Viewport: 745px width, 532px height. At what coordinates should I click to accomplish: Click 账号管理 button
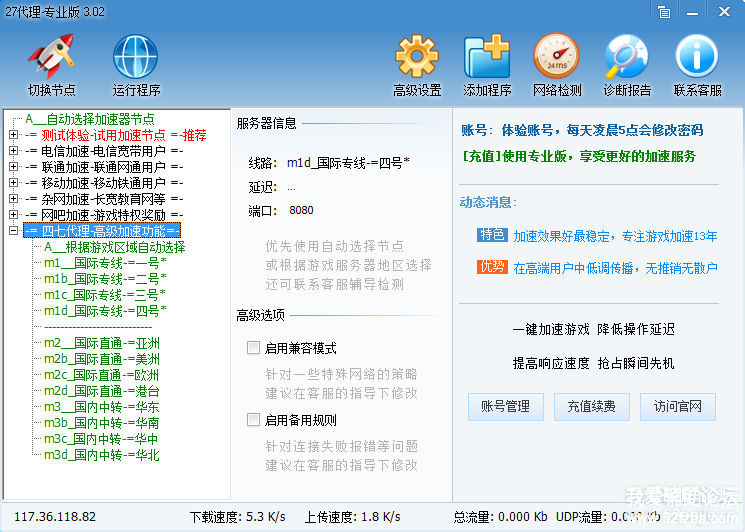click(506, 407)
